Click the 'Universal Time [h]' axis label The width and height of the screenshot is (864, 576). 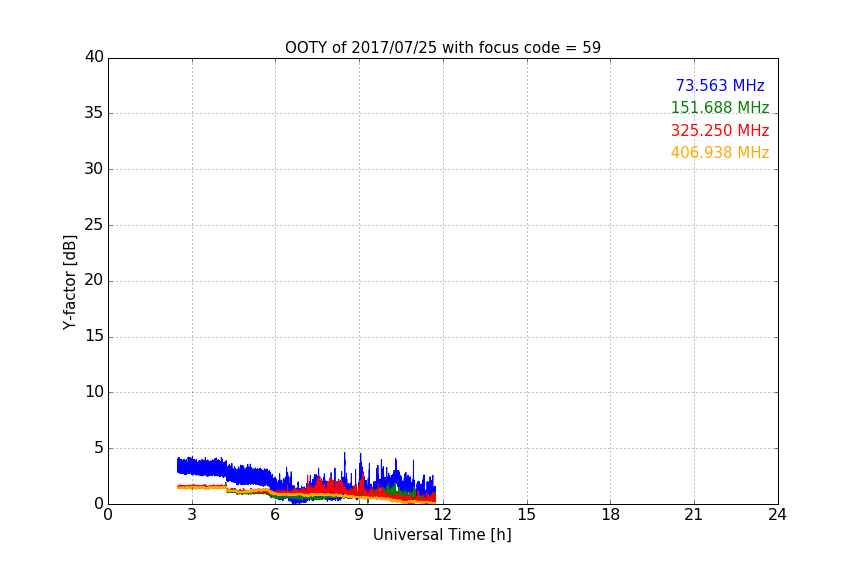tap(442, 535)
